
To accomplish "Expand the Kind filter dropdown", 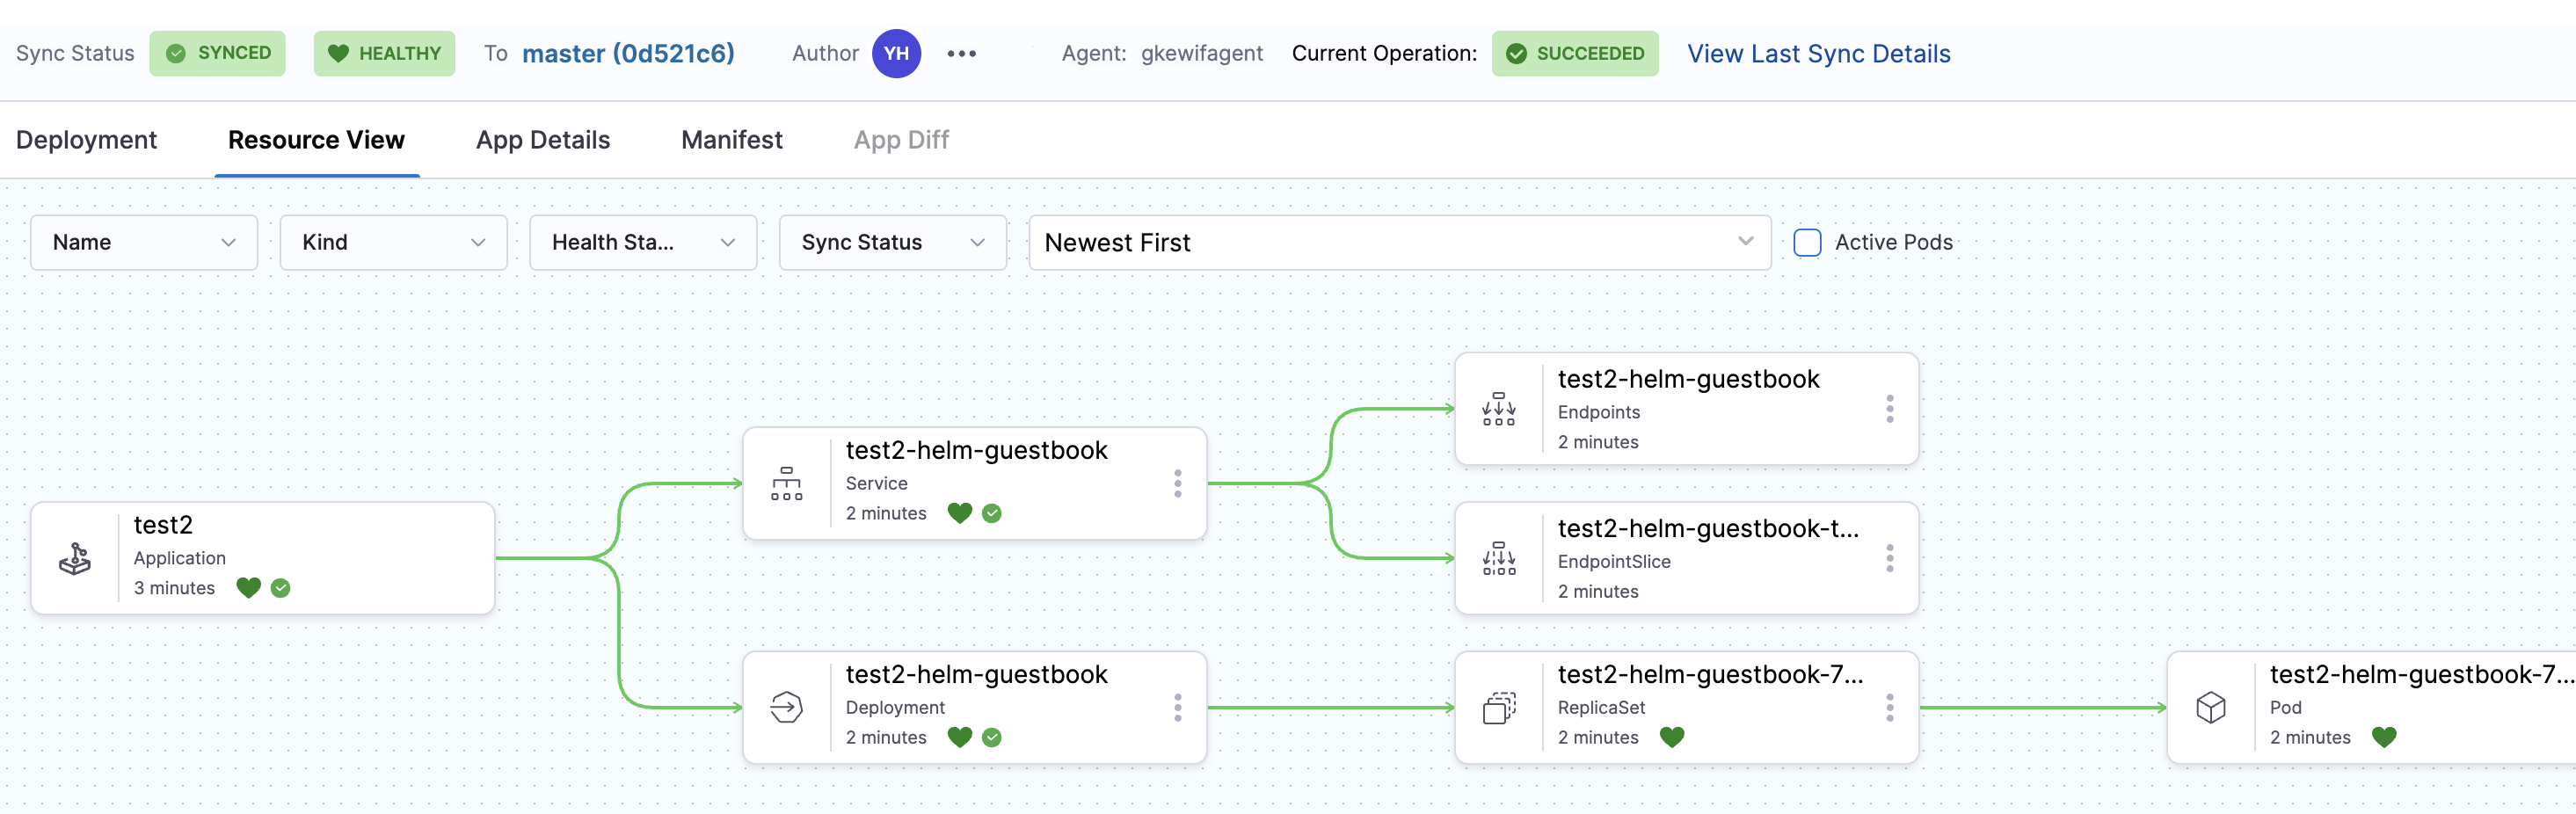I will [x=393, y=243].
